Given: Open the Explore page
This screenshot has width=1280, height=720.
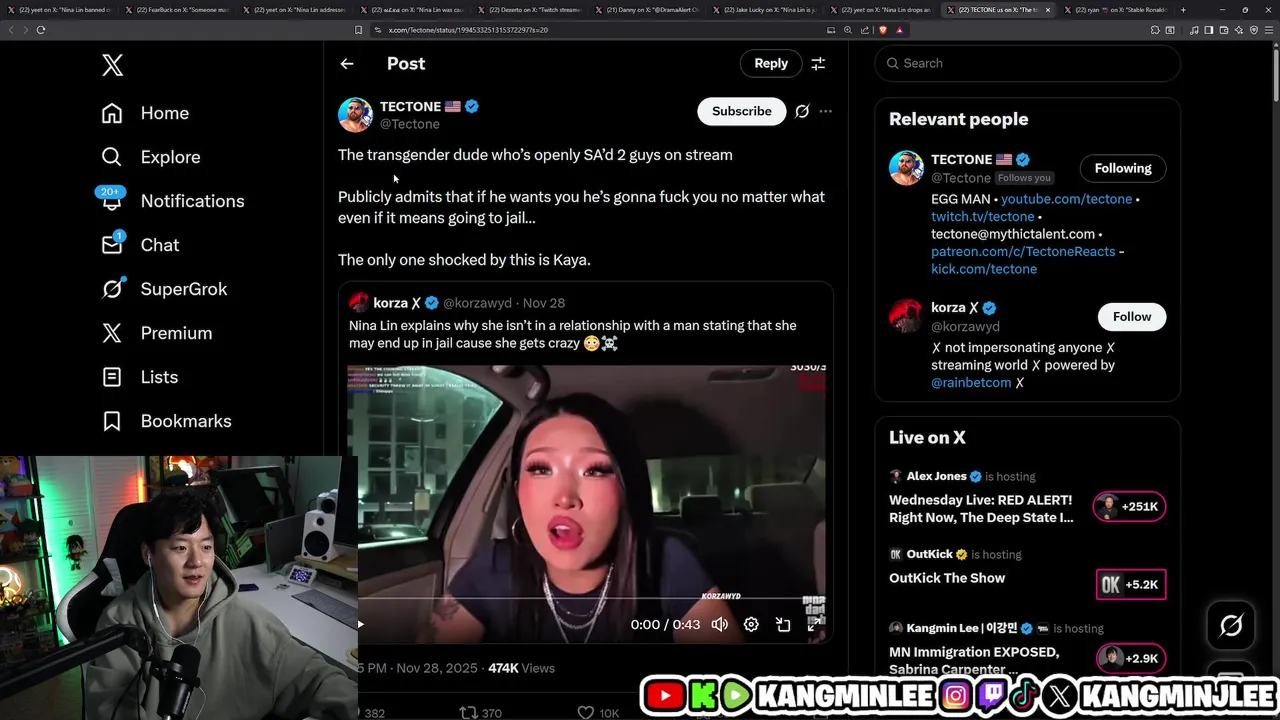Looking at the screenshot, I should (x=151, y=157).
